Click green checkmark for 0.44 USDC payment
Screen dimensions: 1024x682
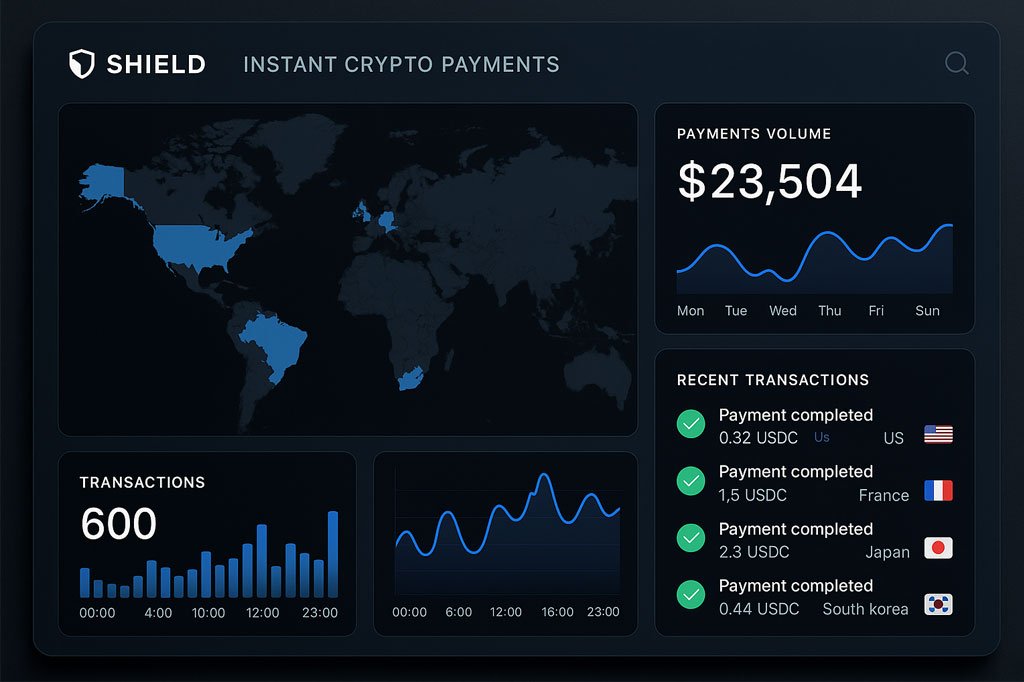pos(690,596)
